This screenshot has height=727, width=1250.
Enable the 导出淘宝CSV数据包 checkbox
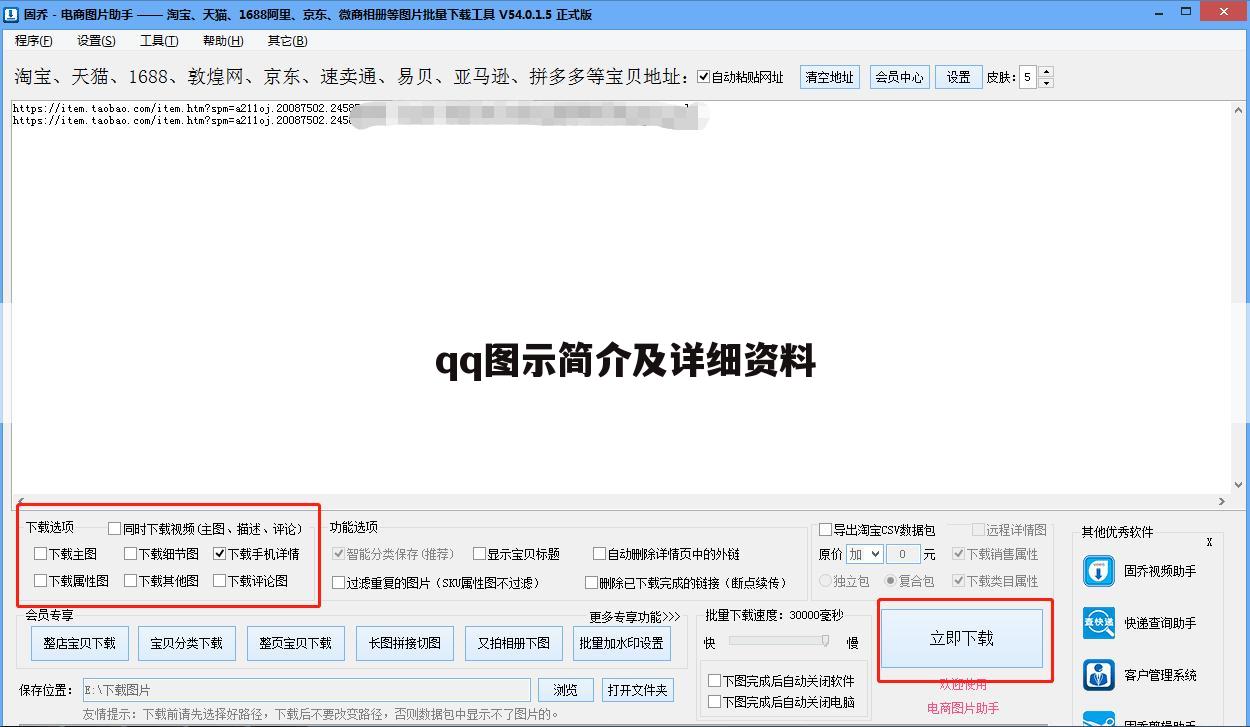point(825,530)
